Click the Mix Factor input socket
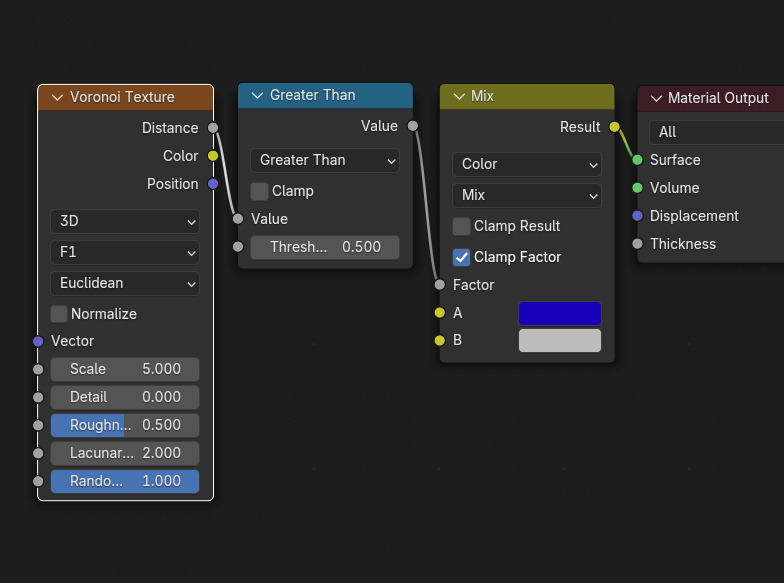Image resolution: width=784 pixels, height=583 pixels. coord(440,285)
